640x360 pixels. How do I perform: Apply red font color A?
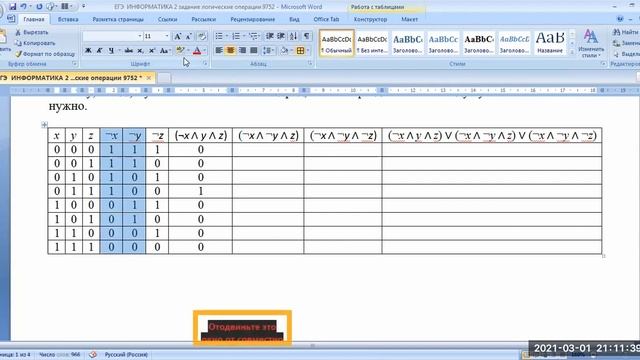point(197,51)
